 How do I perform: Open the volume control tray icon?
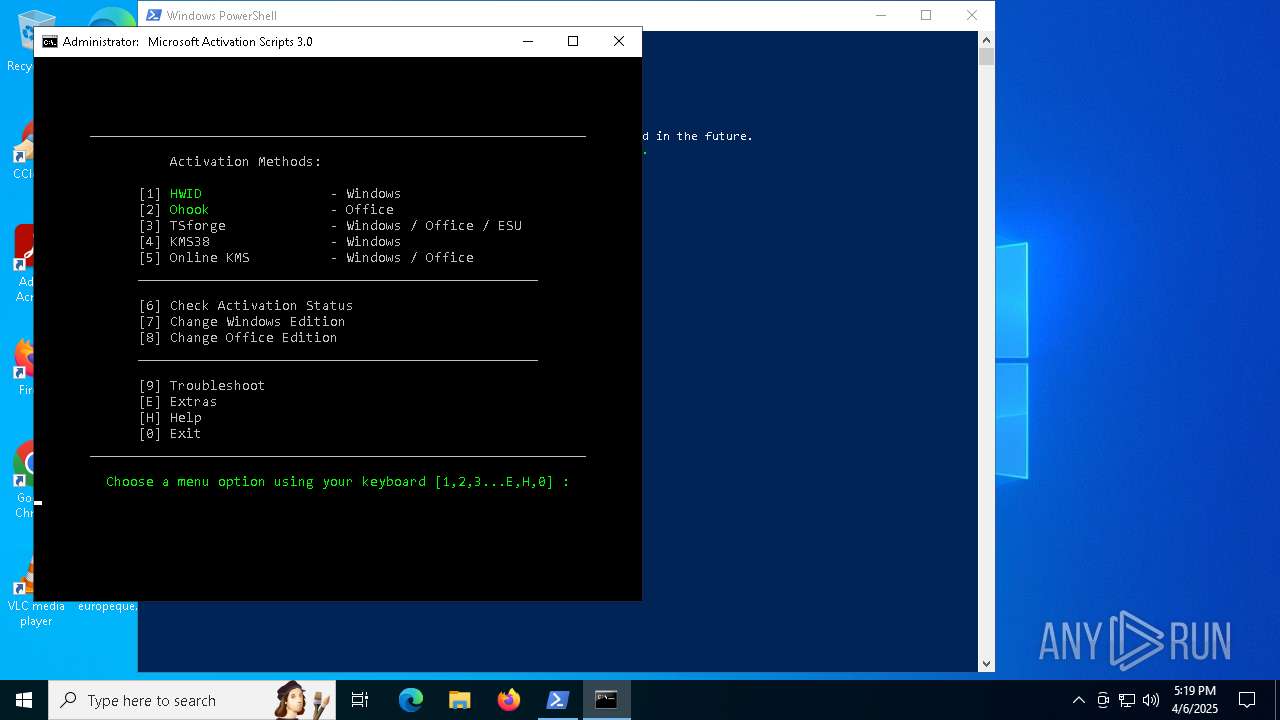coord(1151,700)
